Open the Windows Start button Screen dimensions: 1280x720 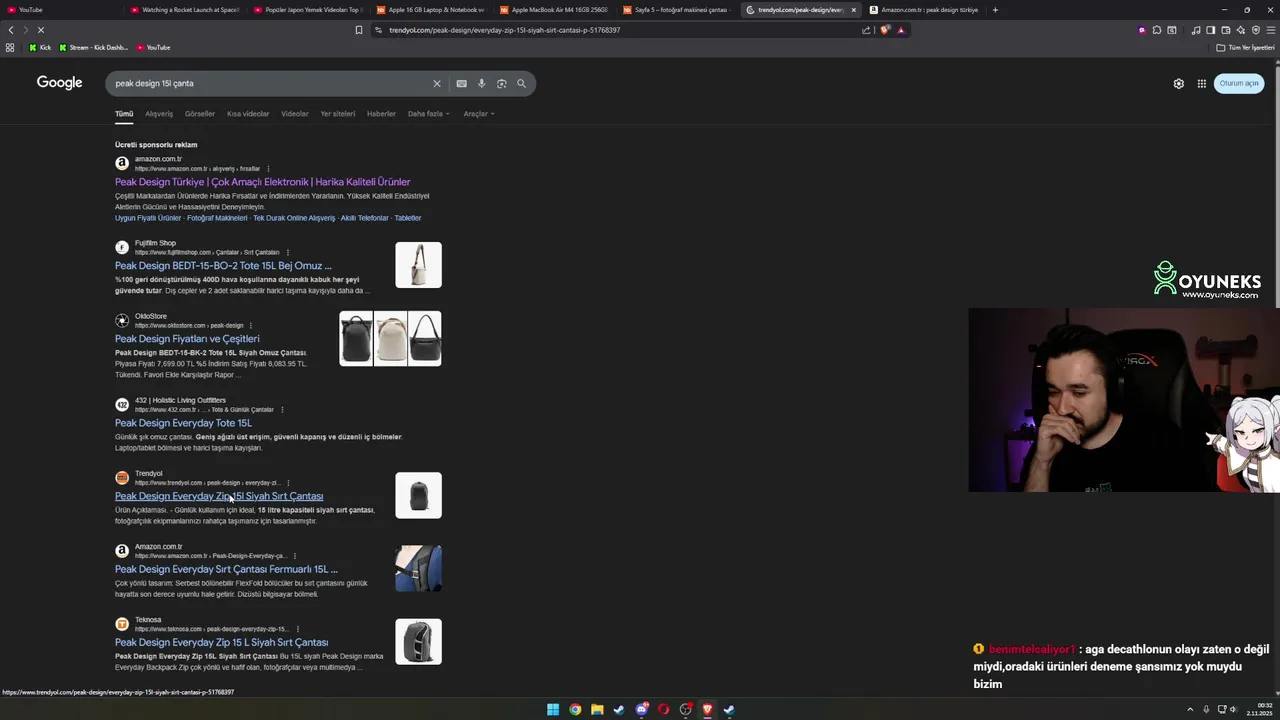pyautogui.click(x=553, y=710)
